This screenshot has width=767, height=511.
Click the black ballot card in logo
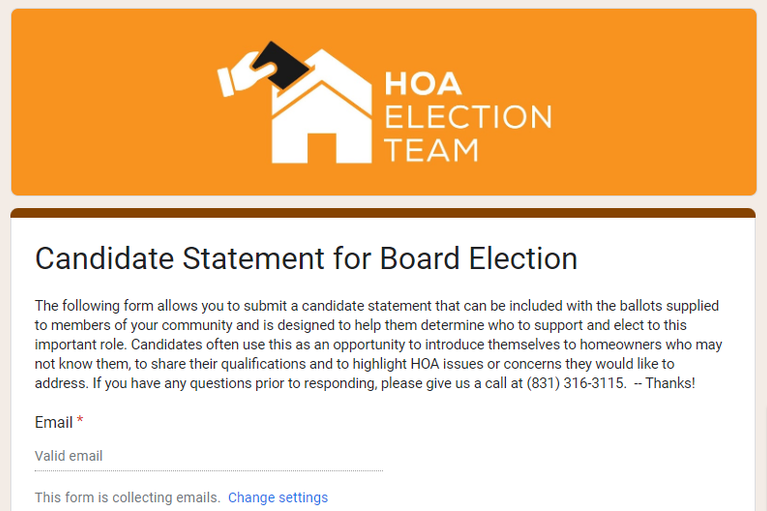pyautogui.click(x=281, y=65)
